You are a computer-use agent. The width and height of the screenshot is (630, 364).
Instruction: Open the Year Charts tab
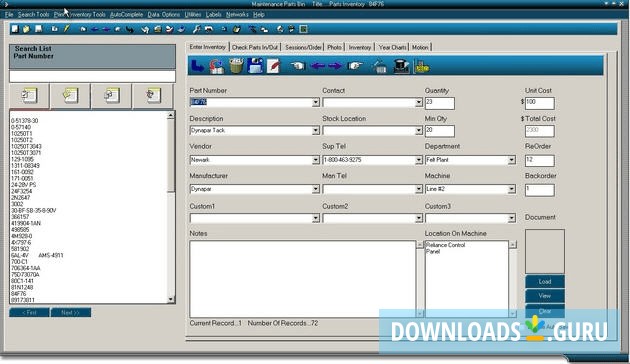[x=393, y=47]
